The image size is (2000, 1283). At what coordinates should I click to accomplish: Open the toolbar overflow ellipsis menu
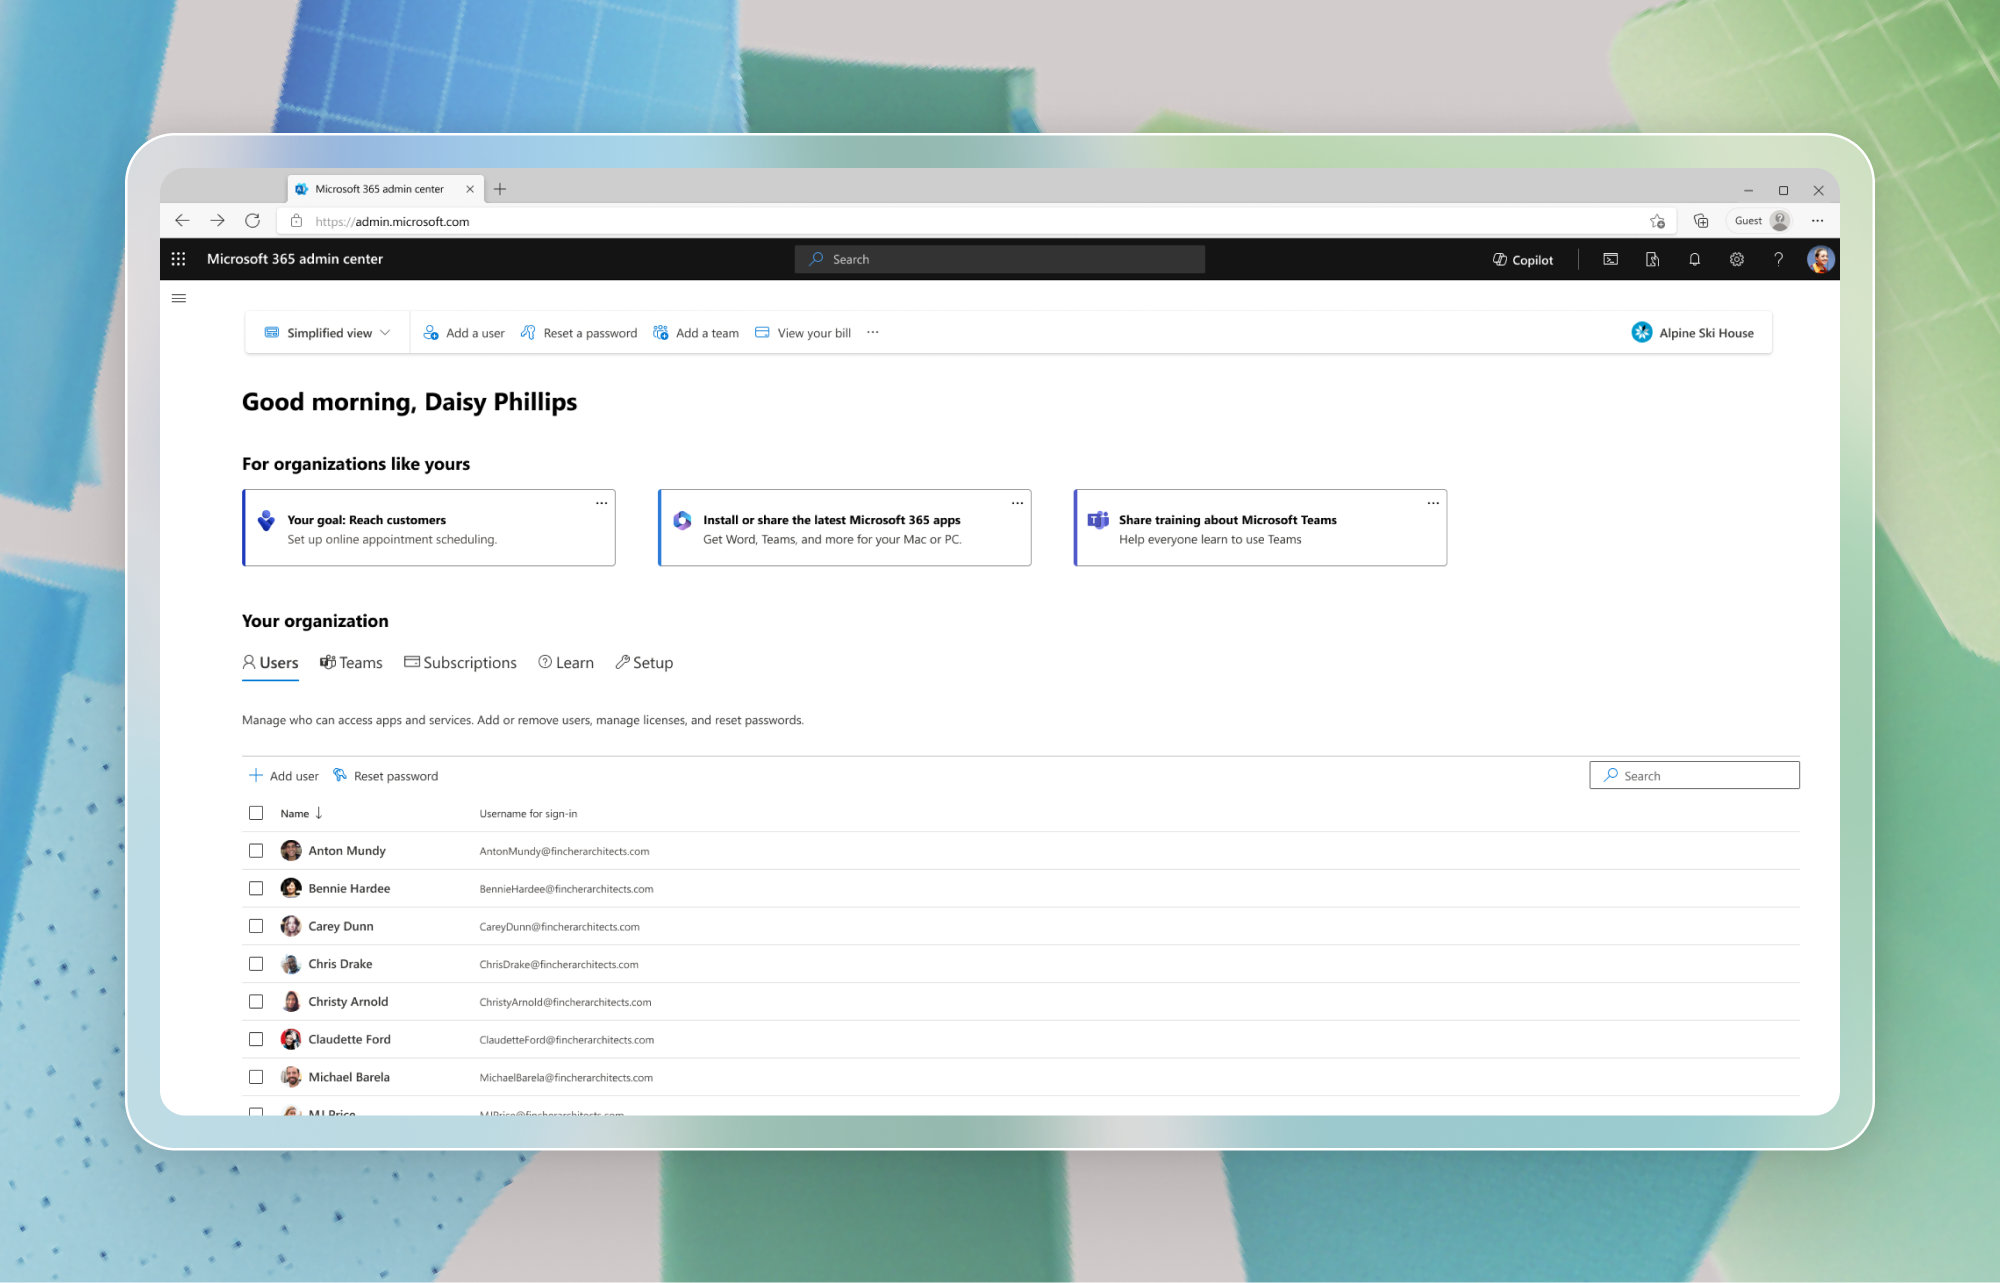(x=872, y=332)
